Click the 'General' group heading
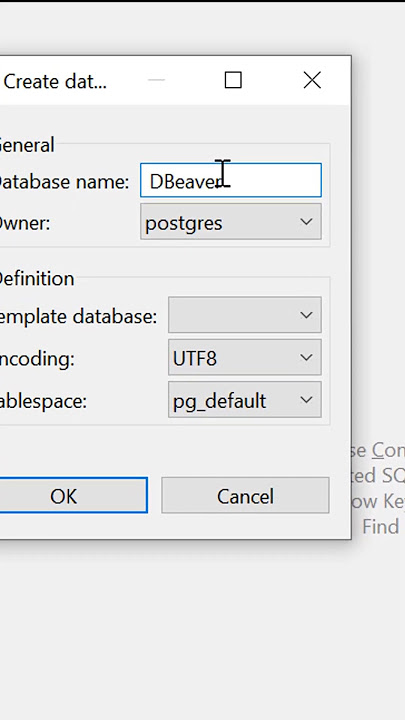 [x=27, y=145]
